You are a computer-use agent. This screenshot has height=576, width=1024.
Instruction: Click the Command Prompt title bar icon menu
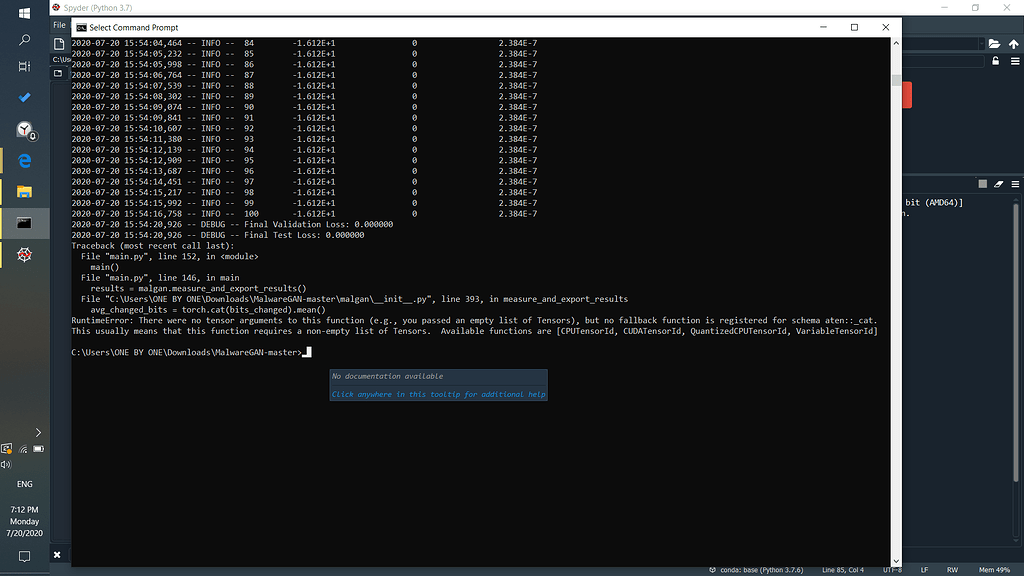pyautogui.click(x=81, y=27)
